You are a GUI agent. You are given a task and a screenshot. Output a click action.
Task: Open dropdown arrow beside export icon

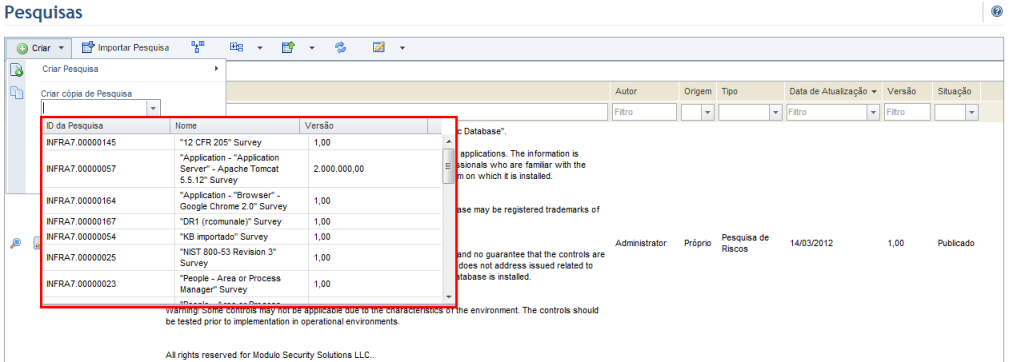pyautogui.click(x=311, y=48)
